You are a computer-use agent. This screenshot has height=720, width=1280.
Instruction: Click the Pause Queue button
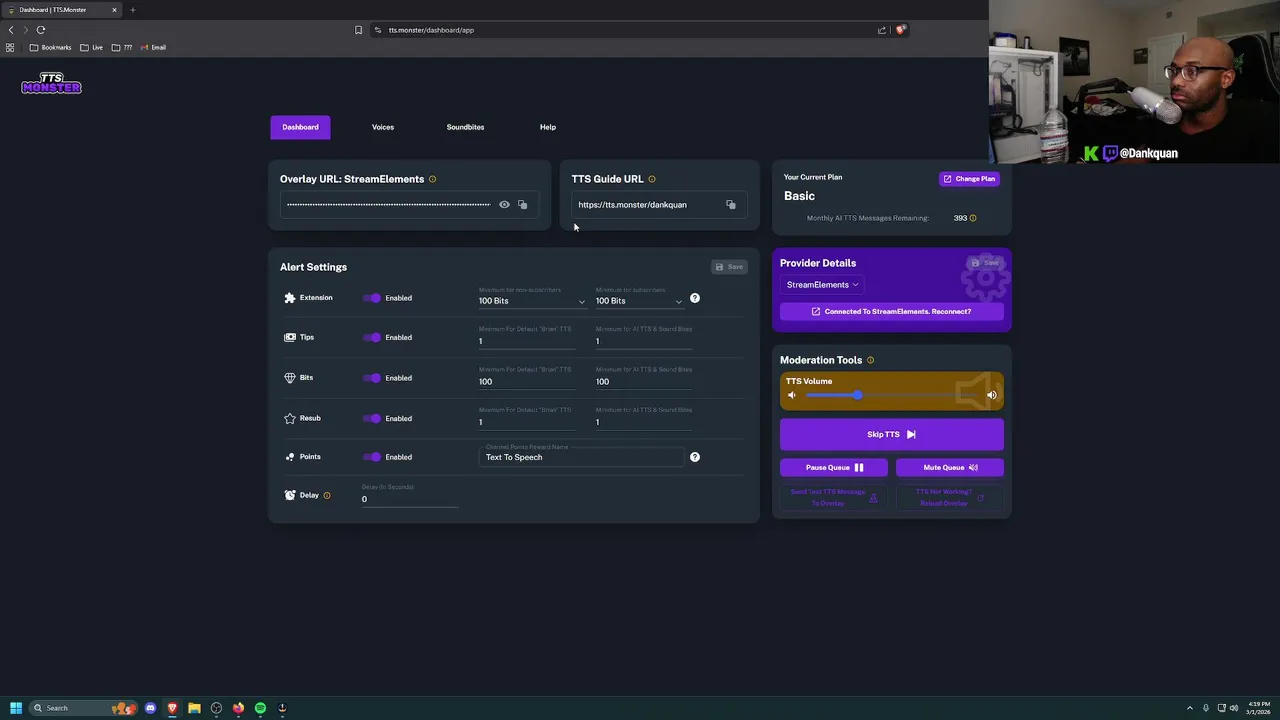pyautogui.click(x=835, y=467)
